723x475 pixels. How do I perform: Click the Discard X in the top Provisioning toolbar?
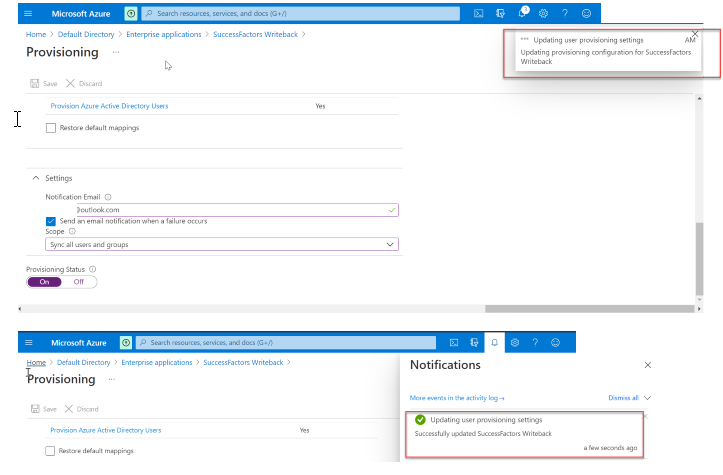click(70, 83)
